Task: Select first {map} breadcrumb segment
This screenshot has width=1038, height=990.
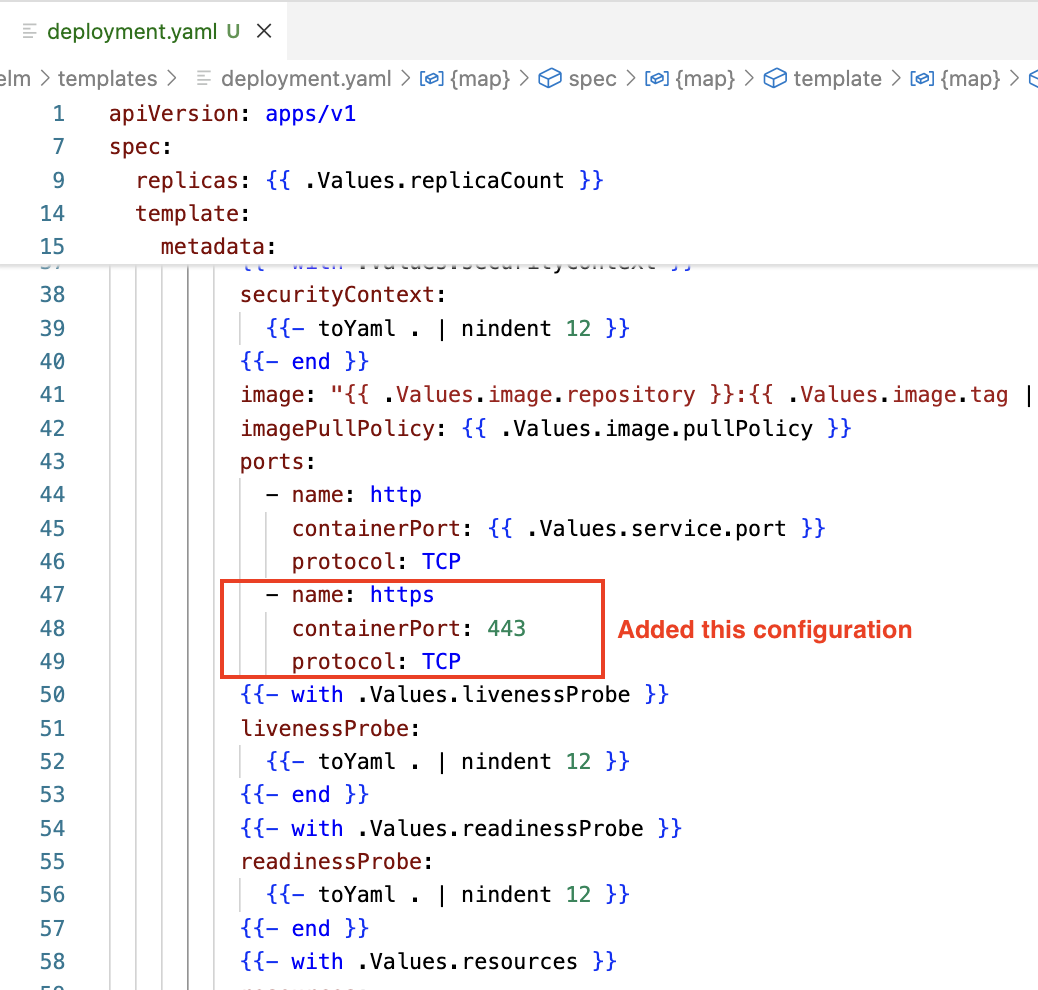Action: pyautogui.click(x=480, y=79)
